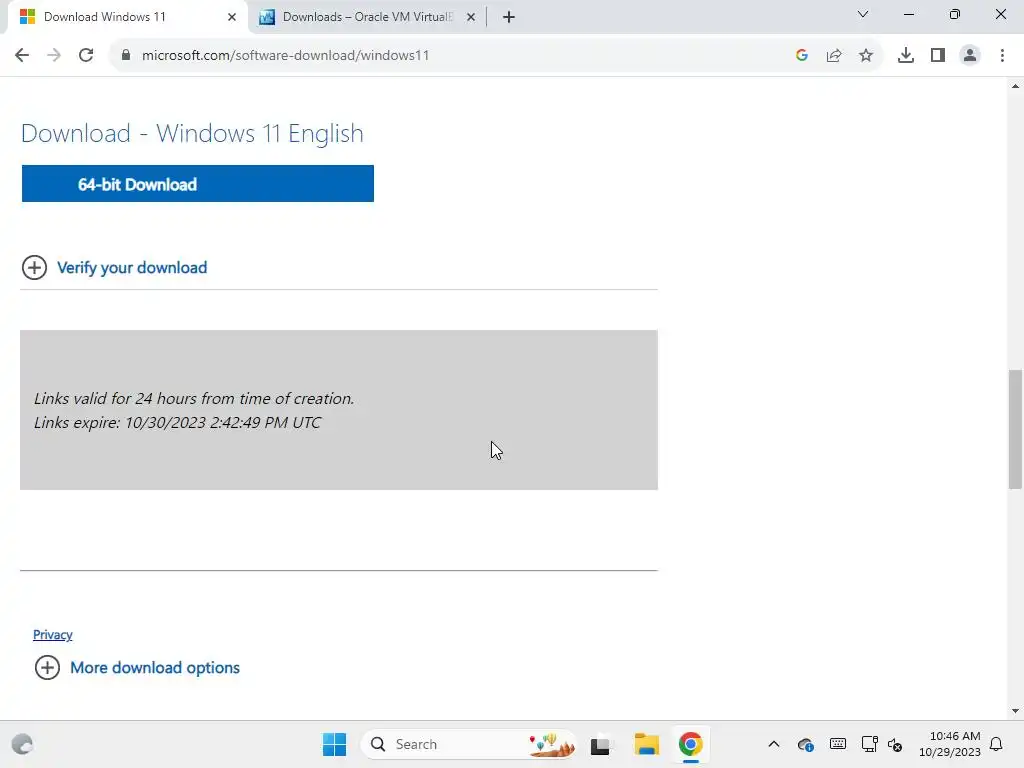
Task: Open the Chrome profile avatar menu
Action: (970, 56)
